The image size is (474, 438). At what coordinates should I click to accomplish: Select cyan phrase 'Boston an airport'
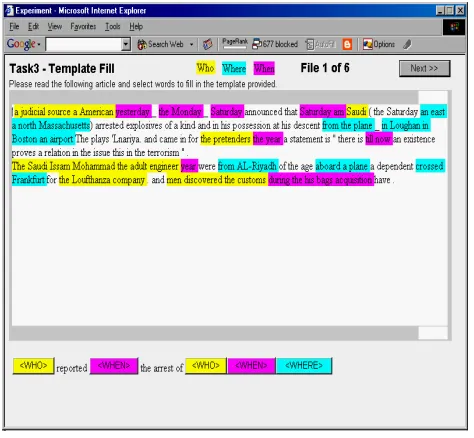pos(43,139)
